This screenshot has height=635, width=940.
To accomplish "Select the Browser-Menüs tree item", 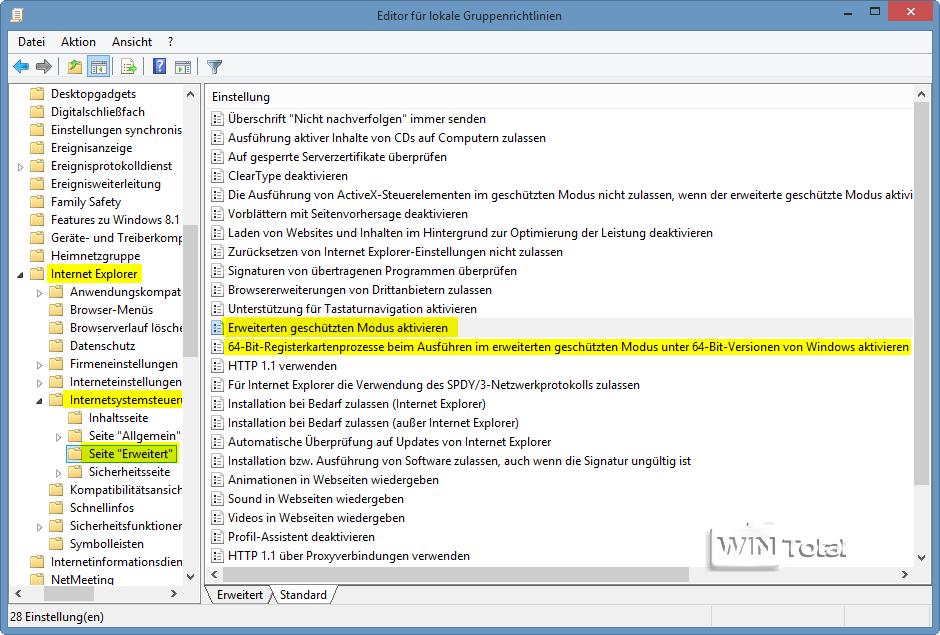I will (112, 309).
